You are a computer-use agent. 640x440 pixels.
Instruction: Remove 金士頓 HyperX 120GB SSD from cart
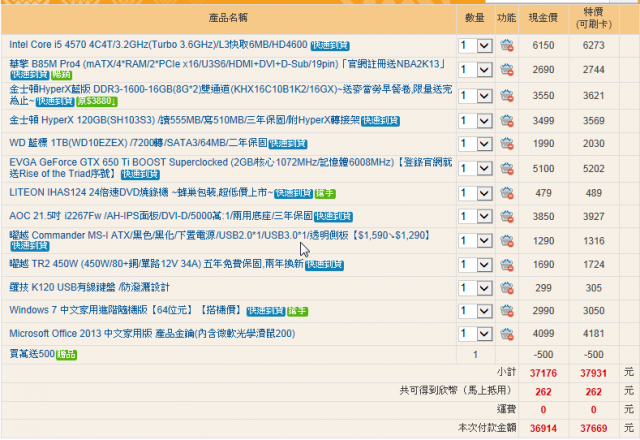[x=507, y=121]
